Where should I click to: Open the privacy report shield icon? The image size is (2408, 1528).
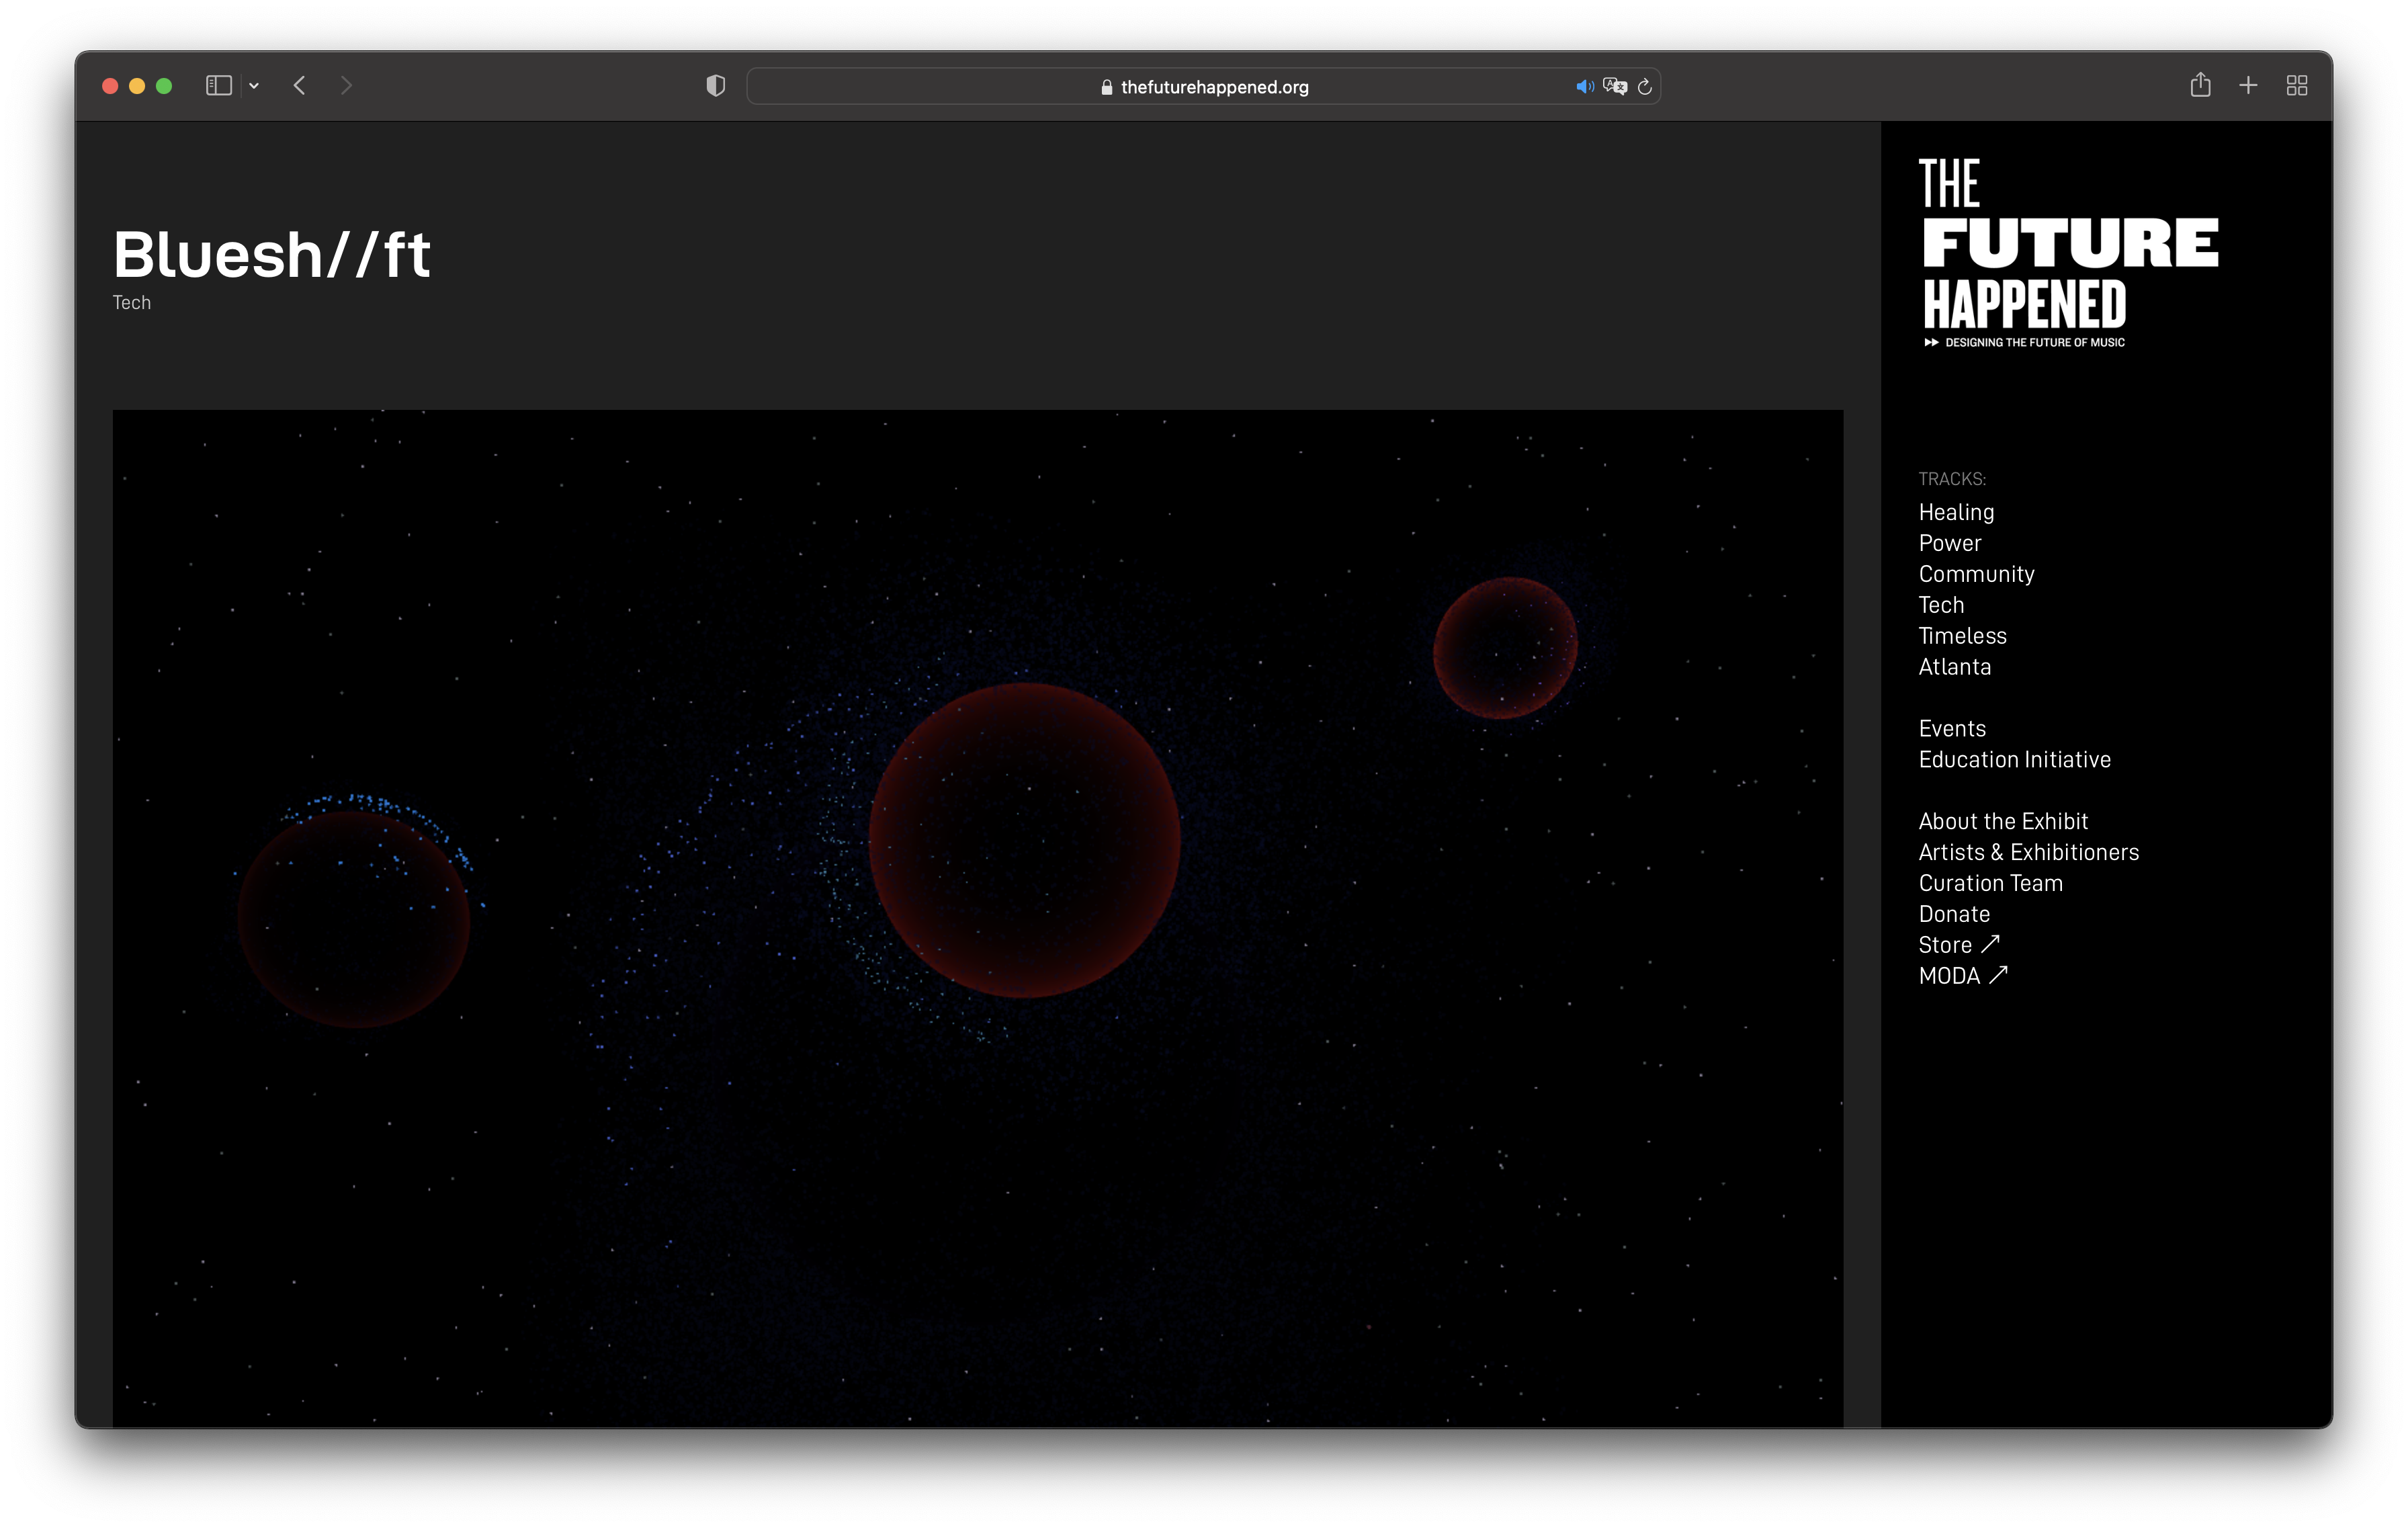pos(715,86)
